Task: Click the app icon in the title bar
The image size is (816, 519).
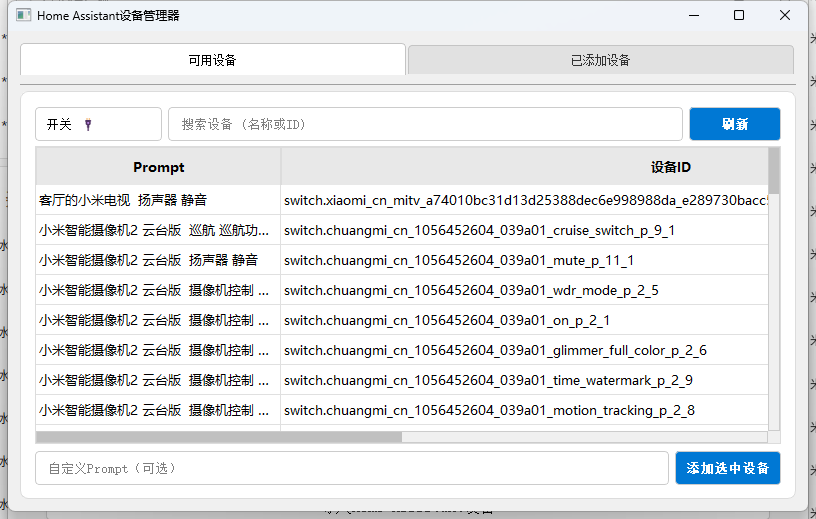Action: click(22, 16)
